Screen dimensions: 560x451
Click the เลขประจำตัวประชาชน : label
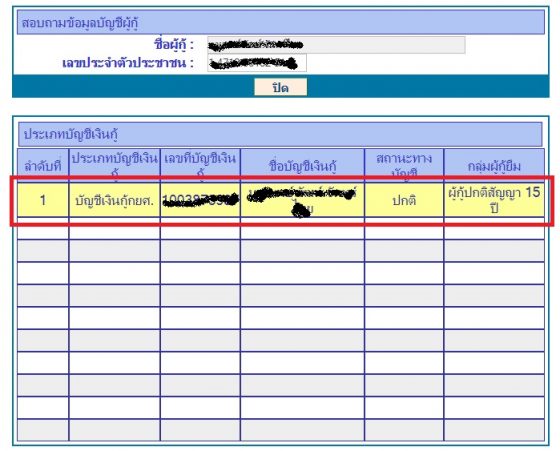(128, 63)
